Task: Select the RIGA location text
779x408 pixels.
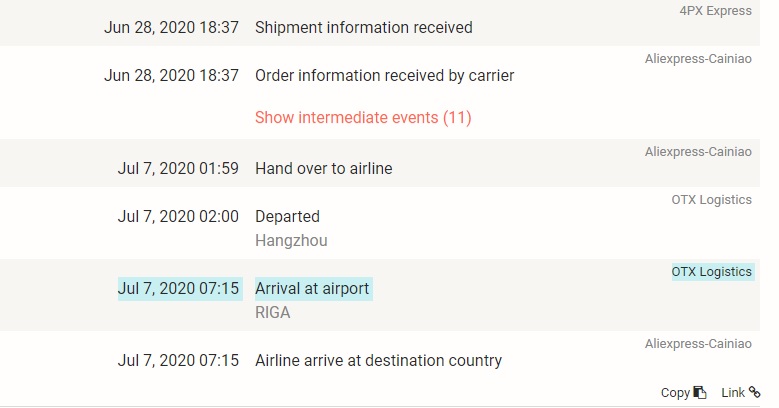Action: (x=272, y=313)
